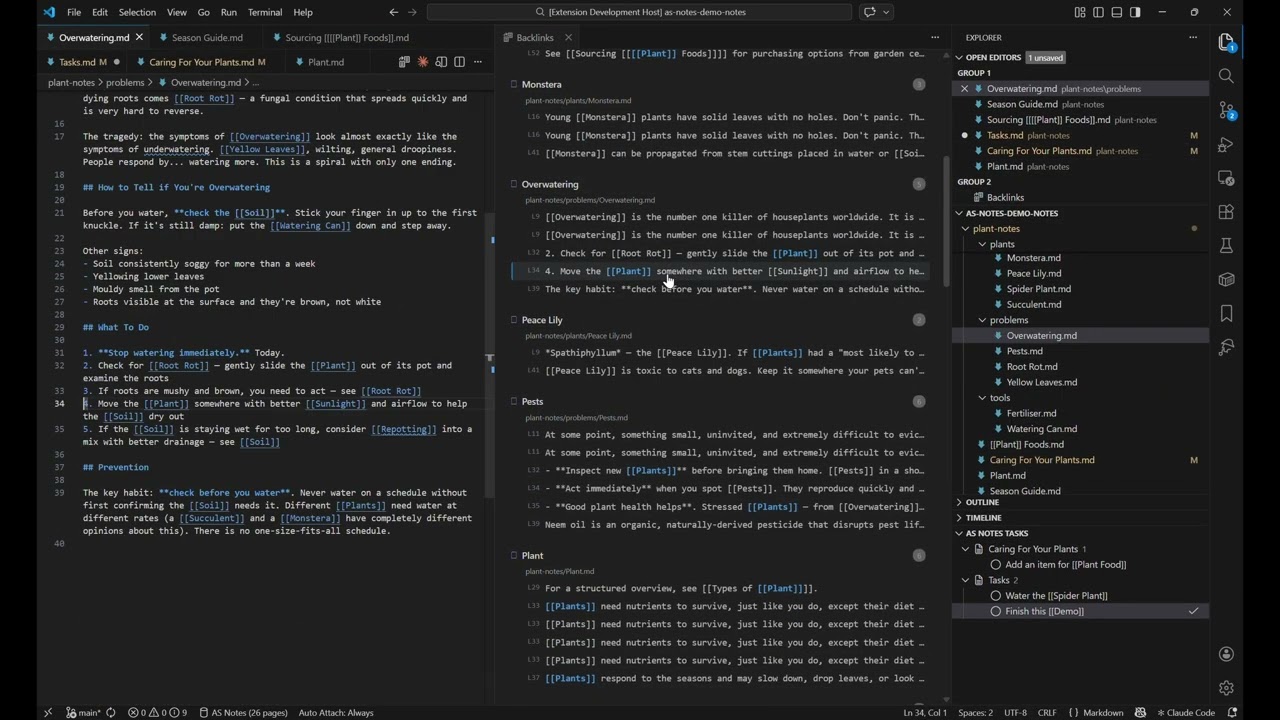This screenshot has width=1280, height=720.
Task: Open Watering Can.md in file tree
Action: click(1041, 429)
